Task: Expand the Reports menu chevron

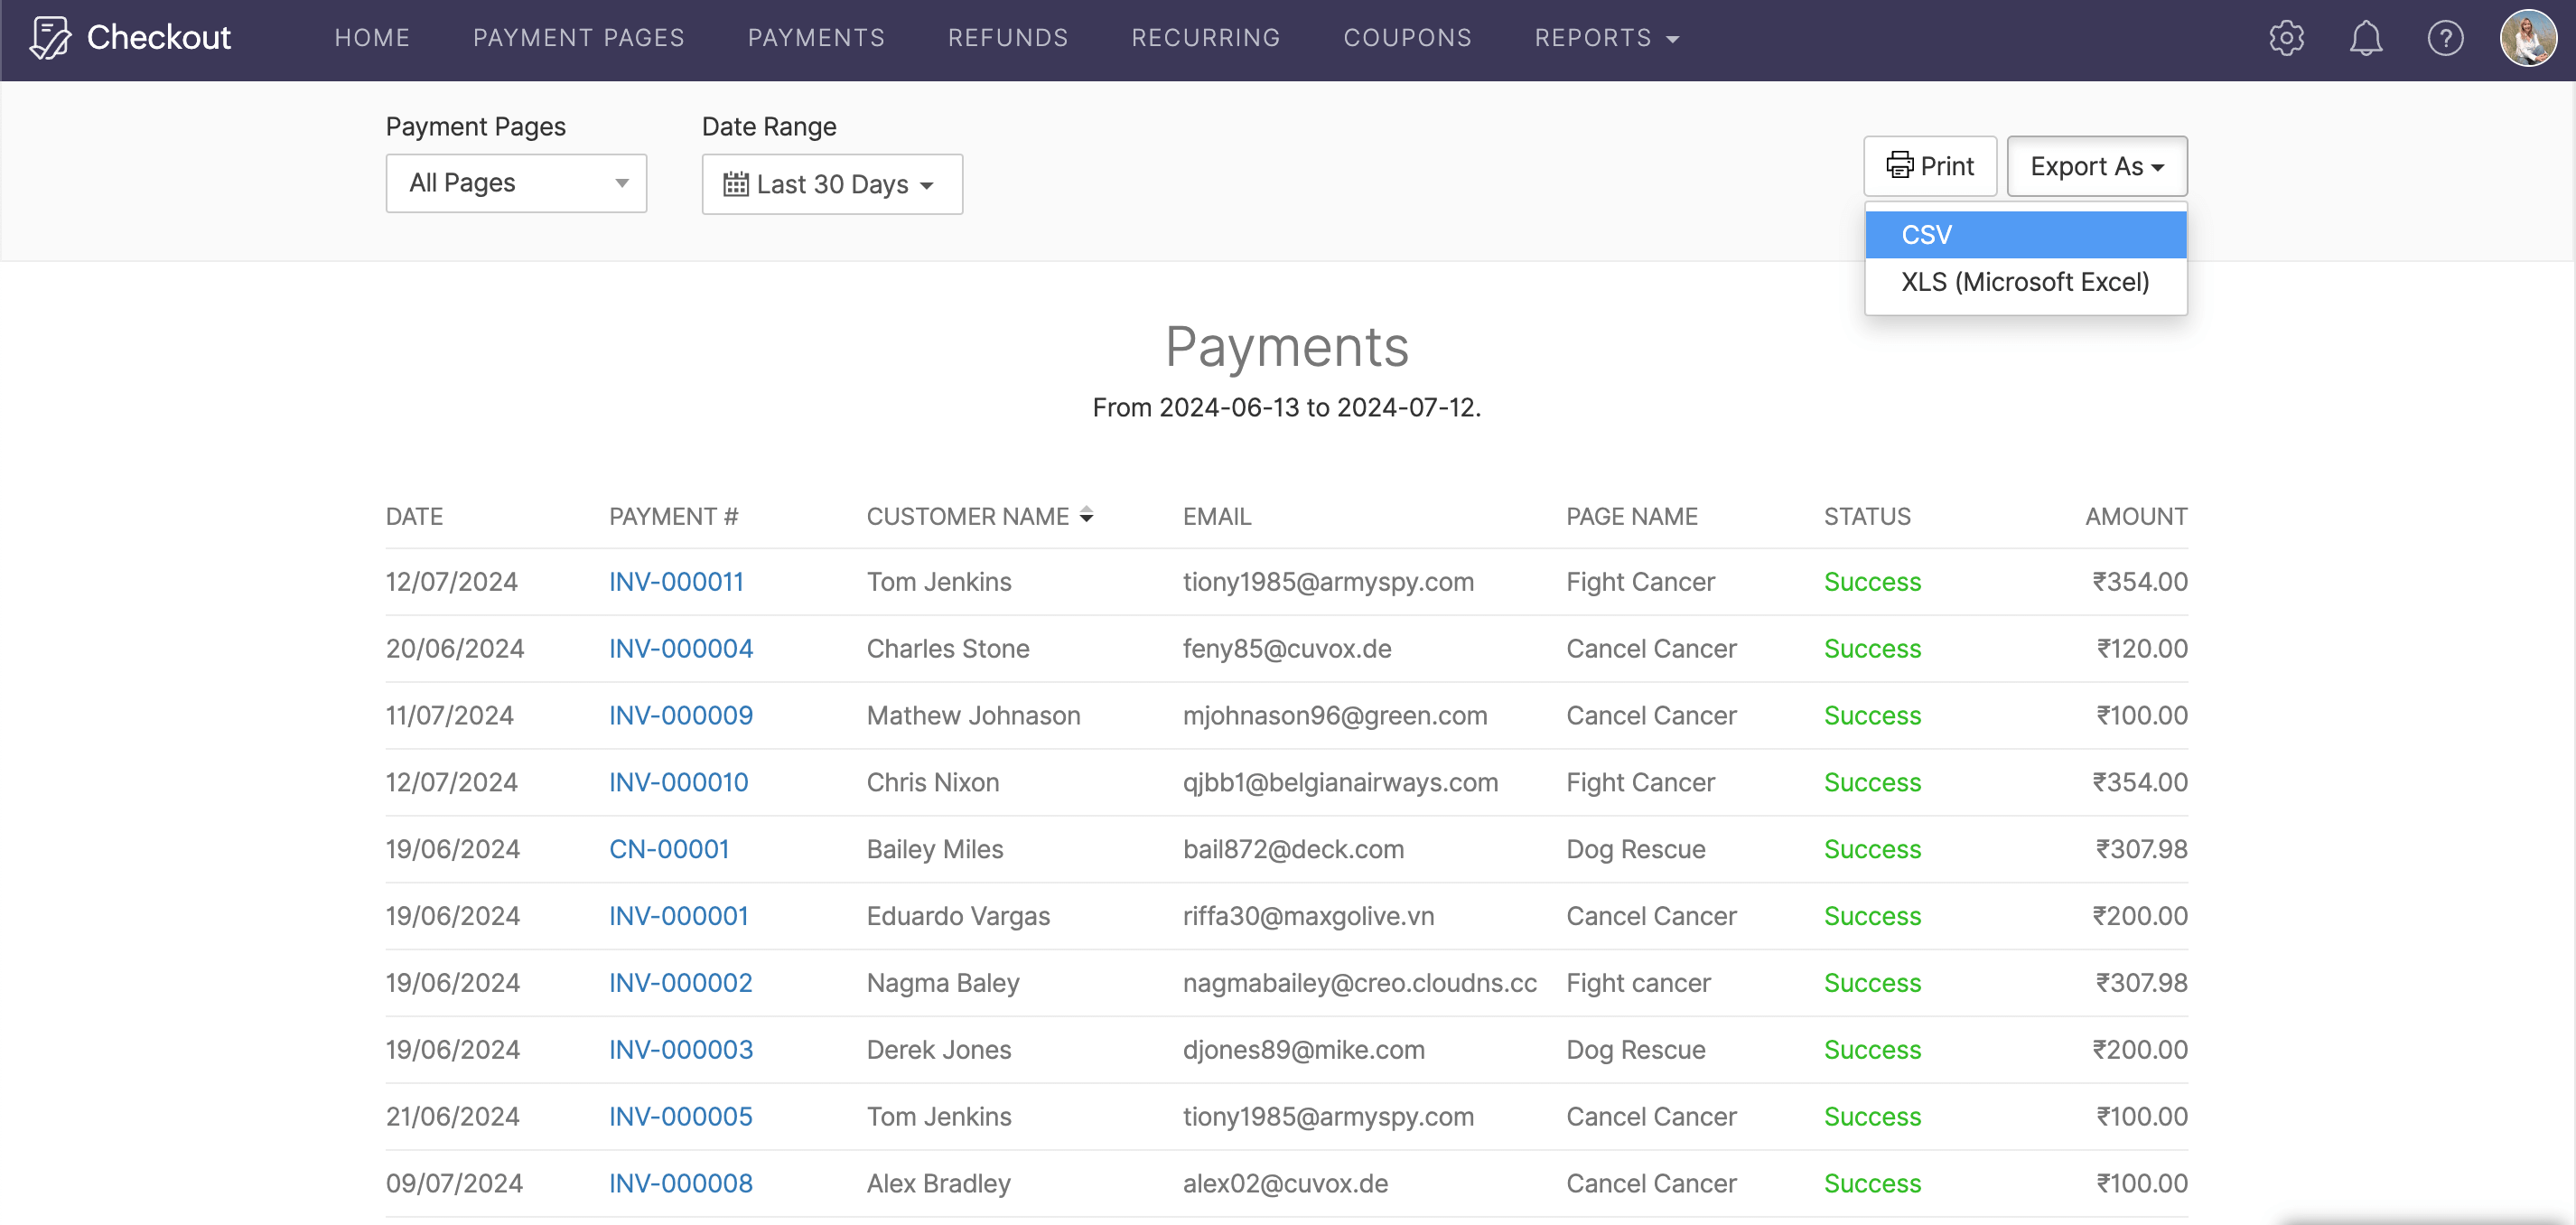Action: (x=1672, y=40)
